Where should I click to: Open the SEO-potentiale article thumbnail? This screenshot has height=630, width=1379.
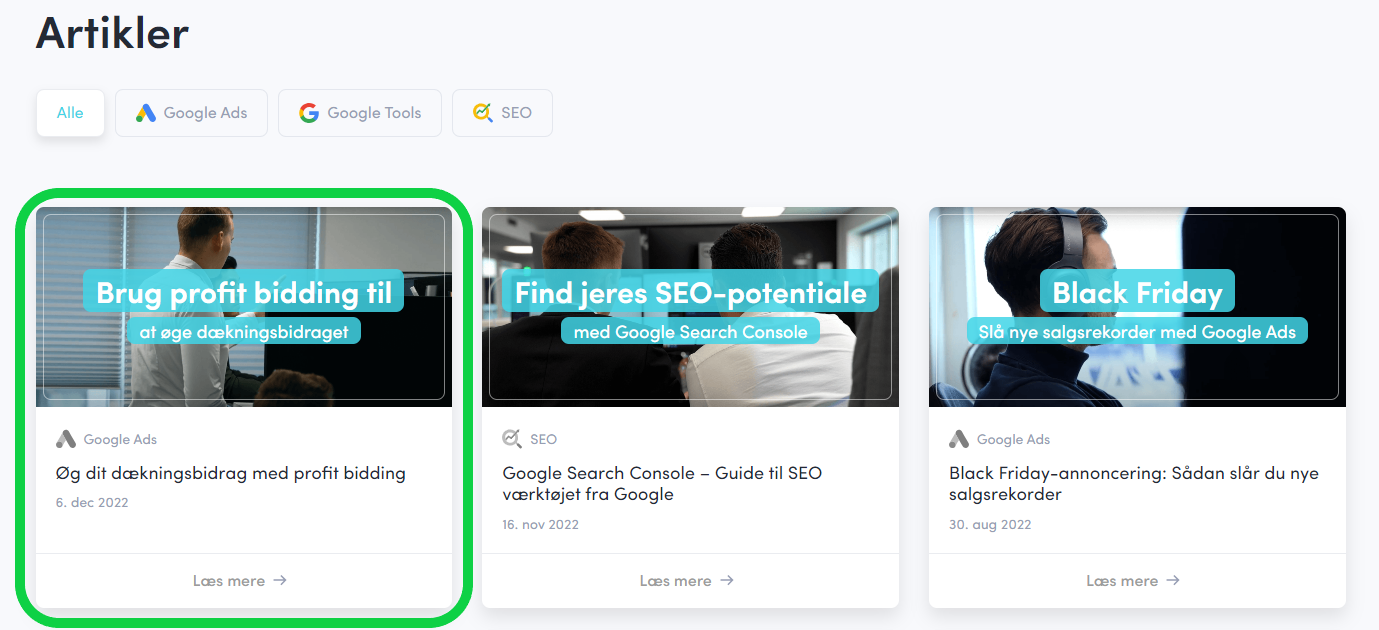coord(690,307)
